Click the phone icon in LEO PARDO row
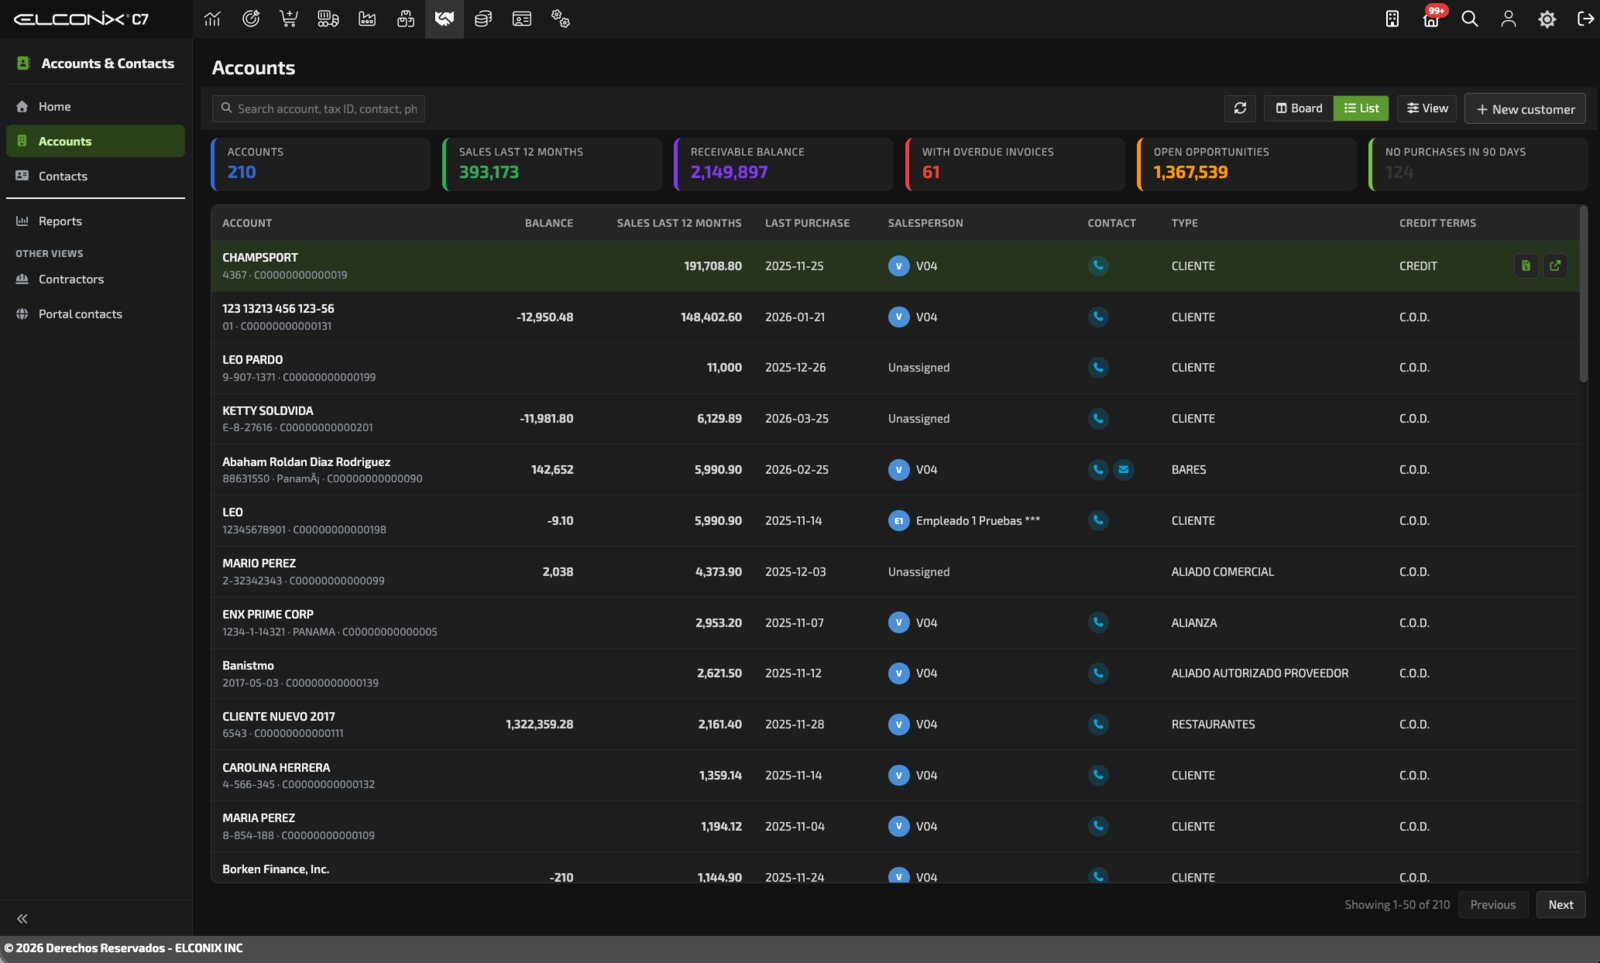1600x963 pixels. 1098,367
